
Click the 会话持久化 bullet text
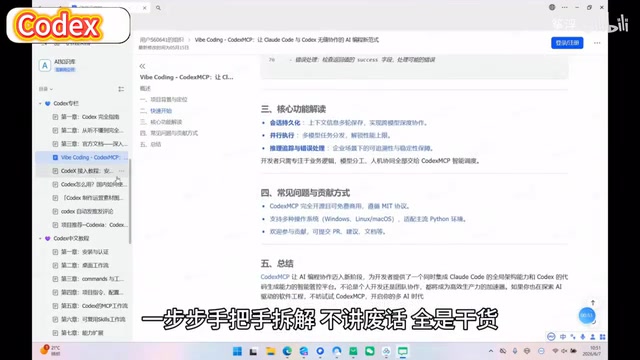(285, 123)
